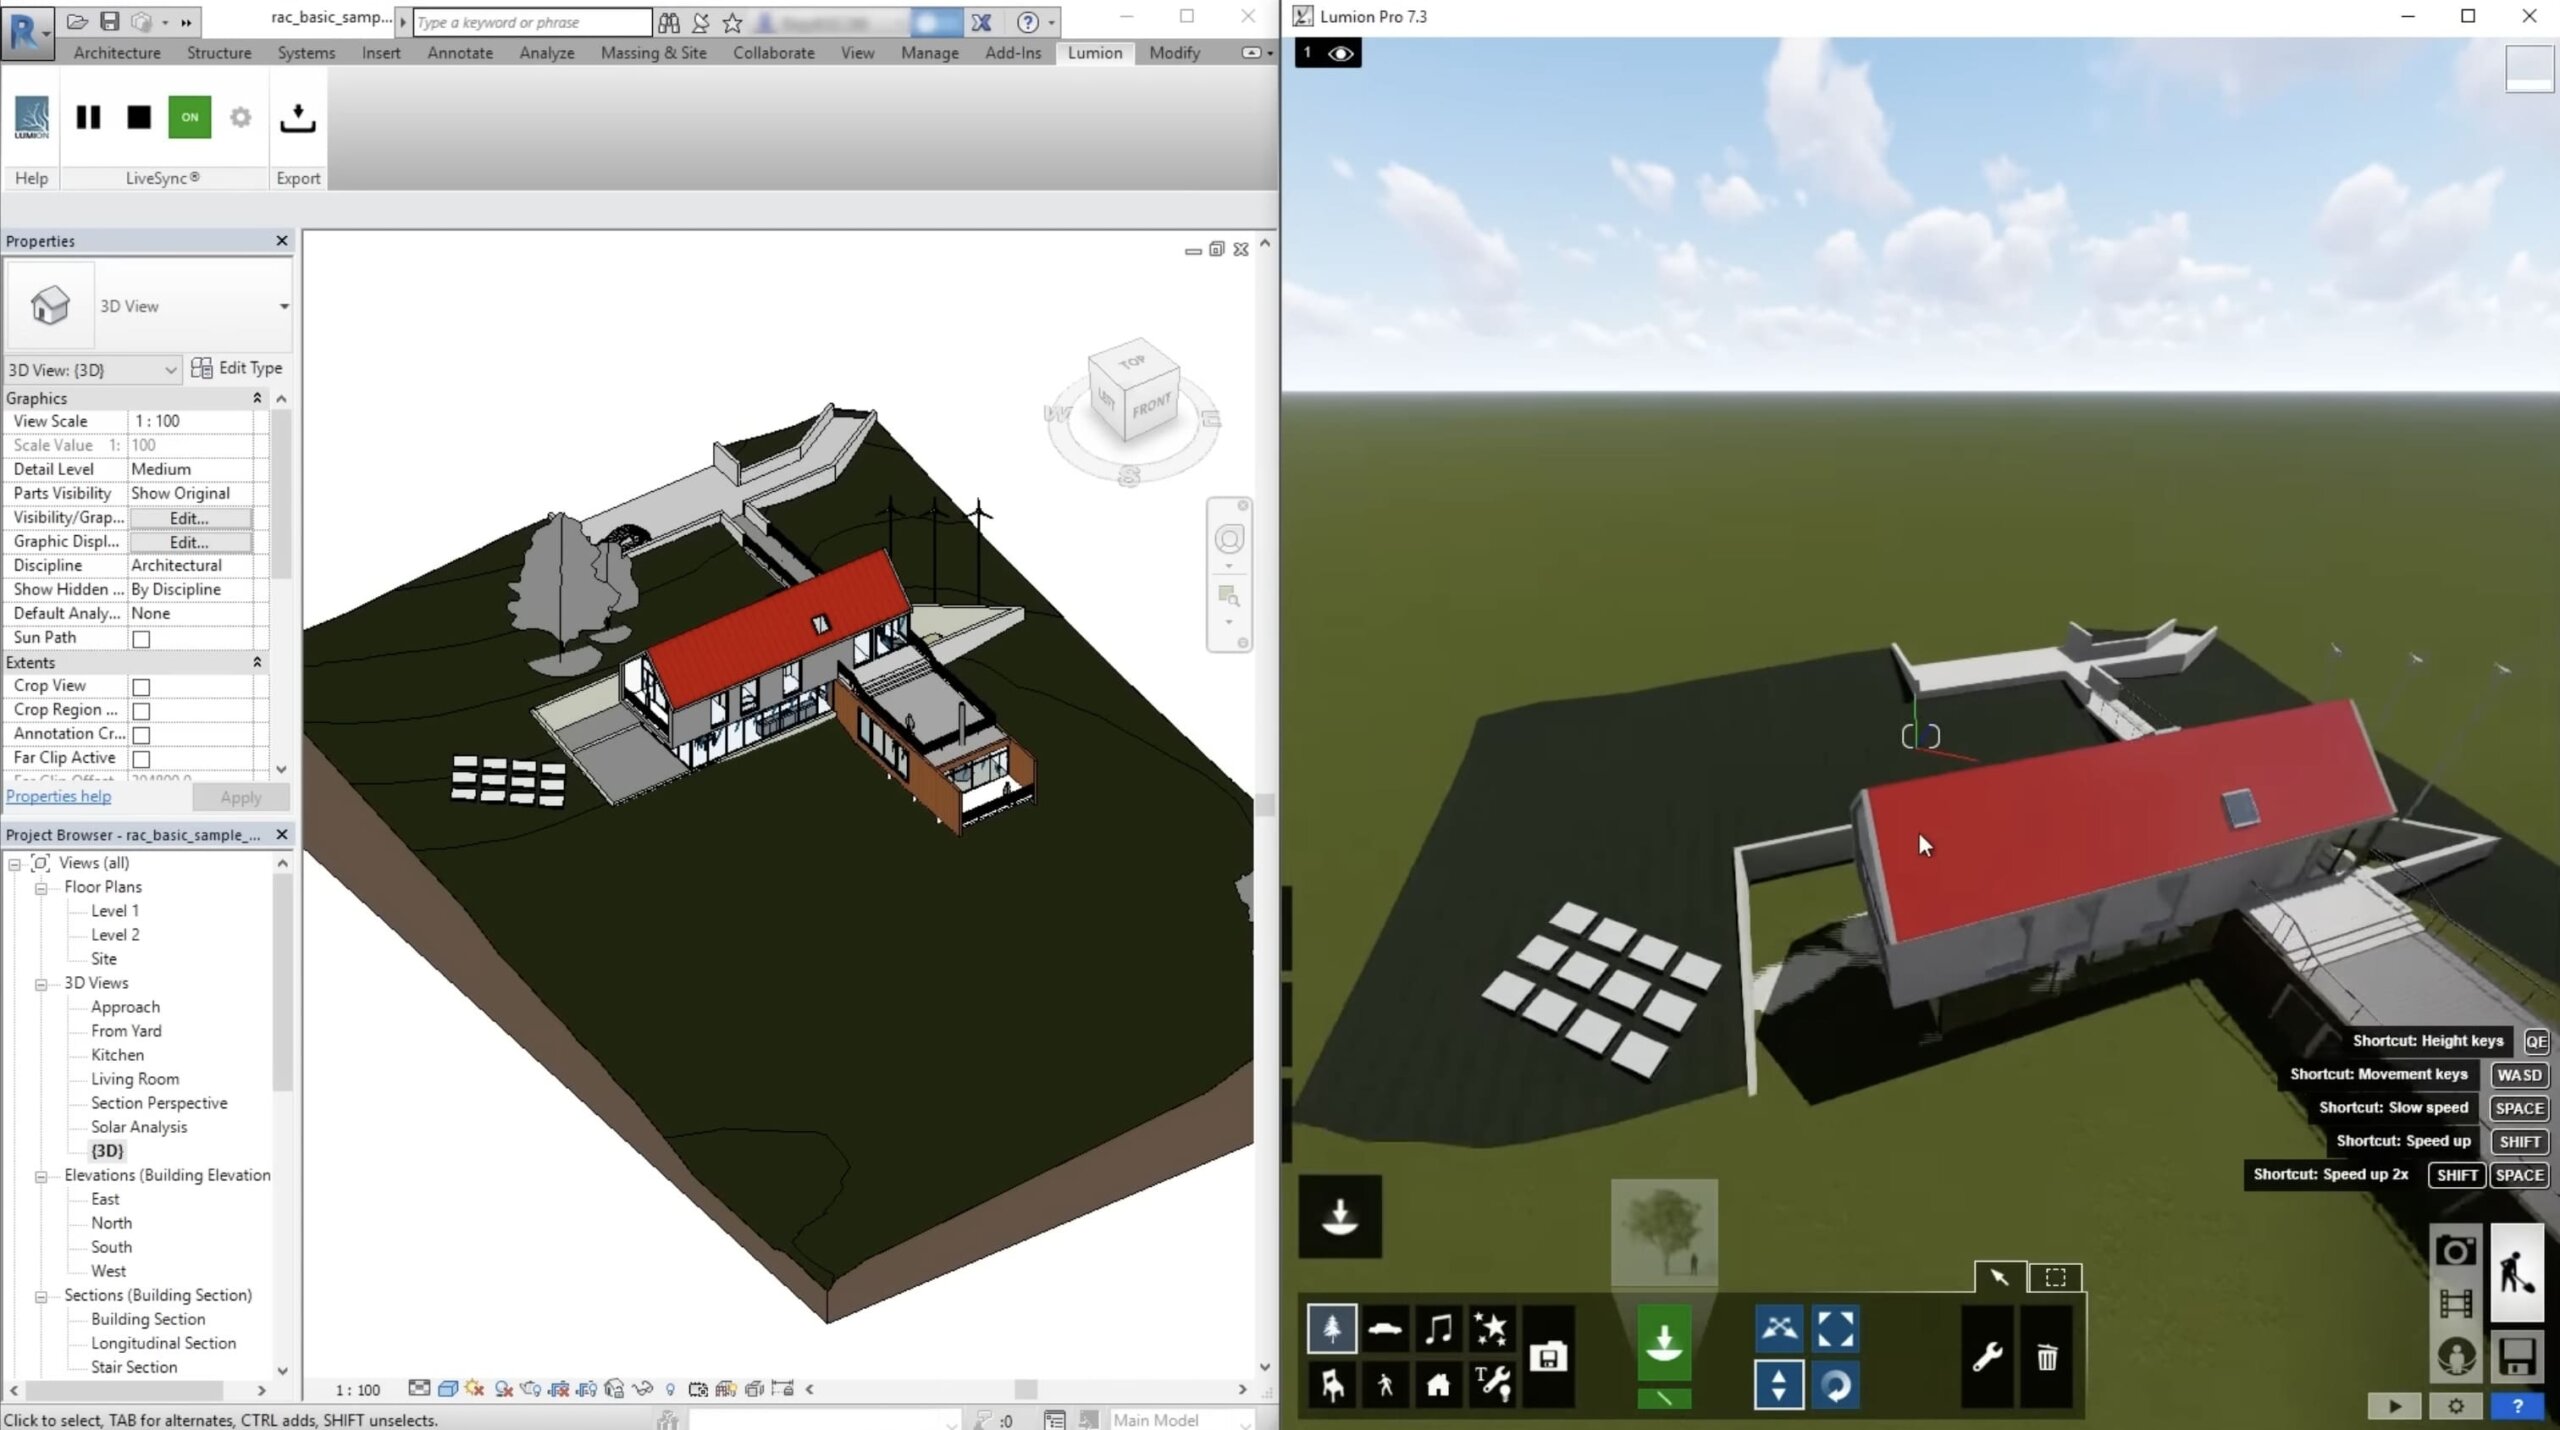Click the LiveSync sync status icon
The width and height of the screenshot is (2560, 1430).
coord(188,116)
